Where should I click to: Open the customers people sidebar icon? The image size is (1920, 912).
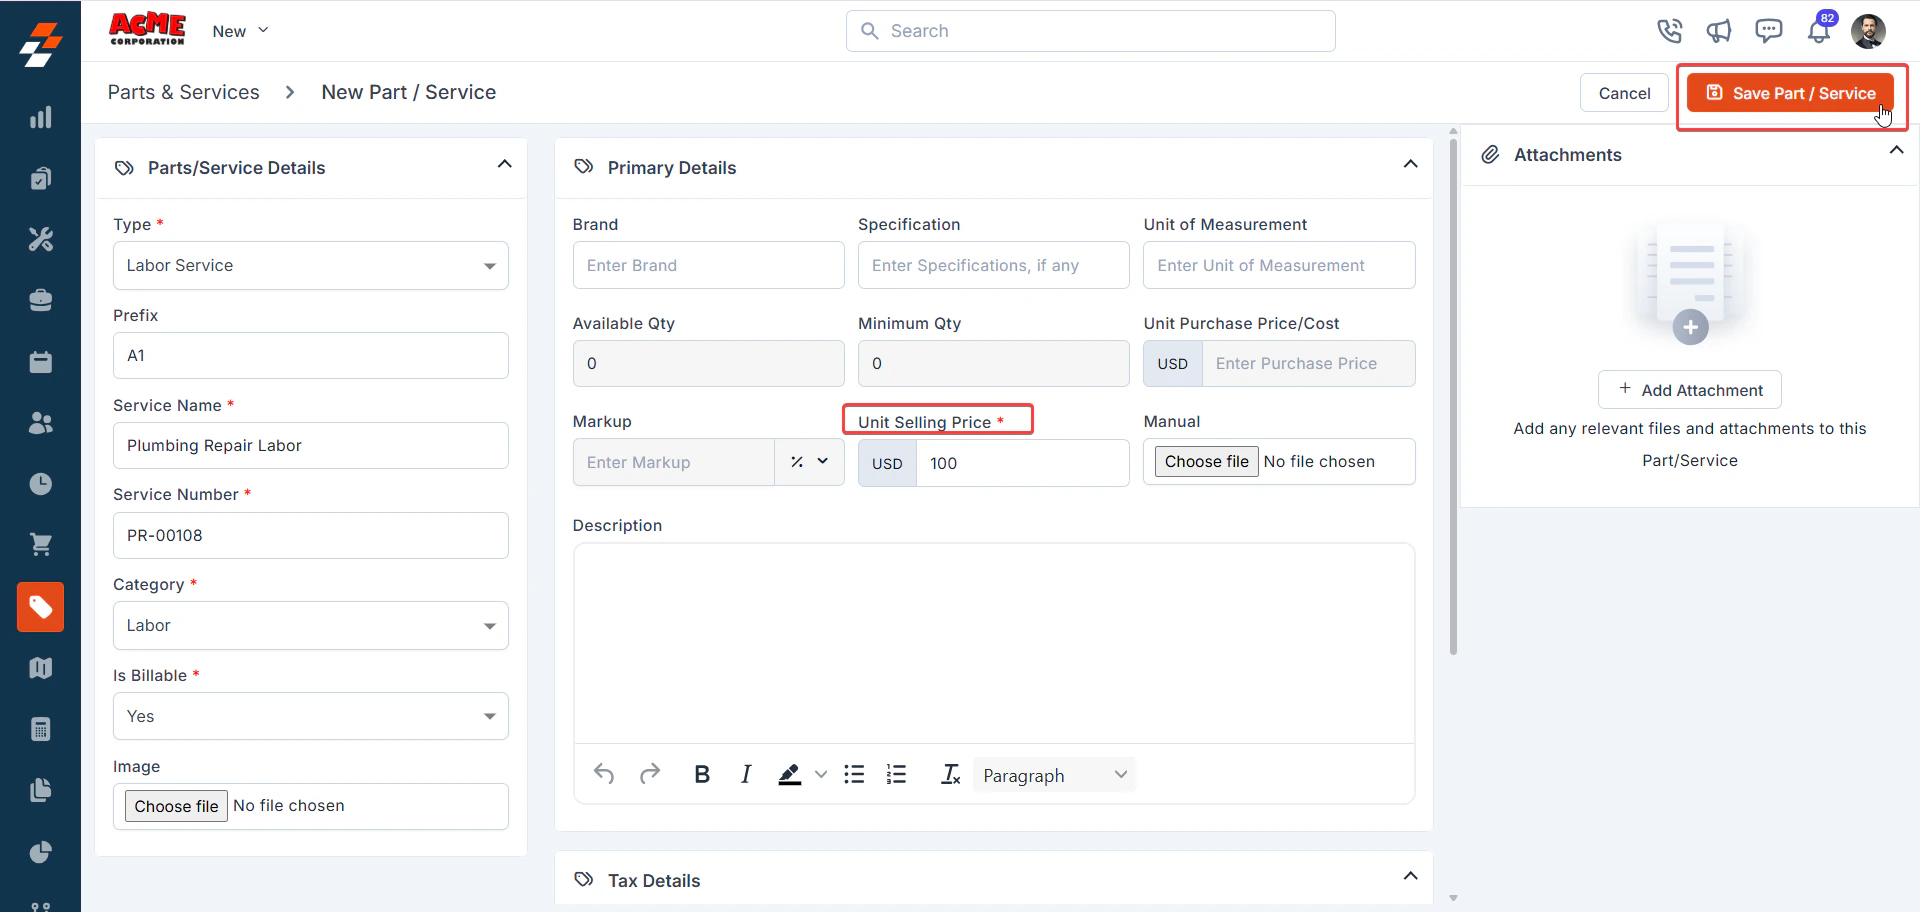[40, 423]
